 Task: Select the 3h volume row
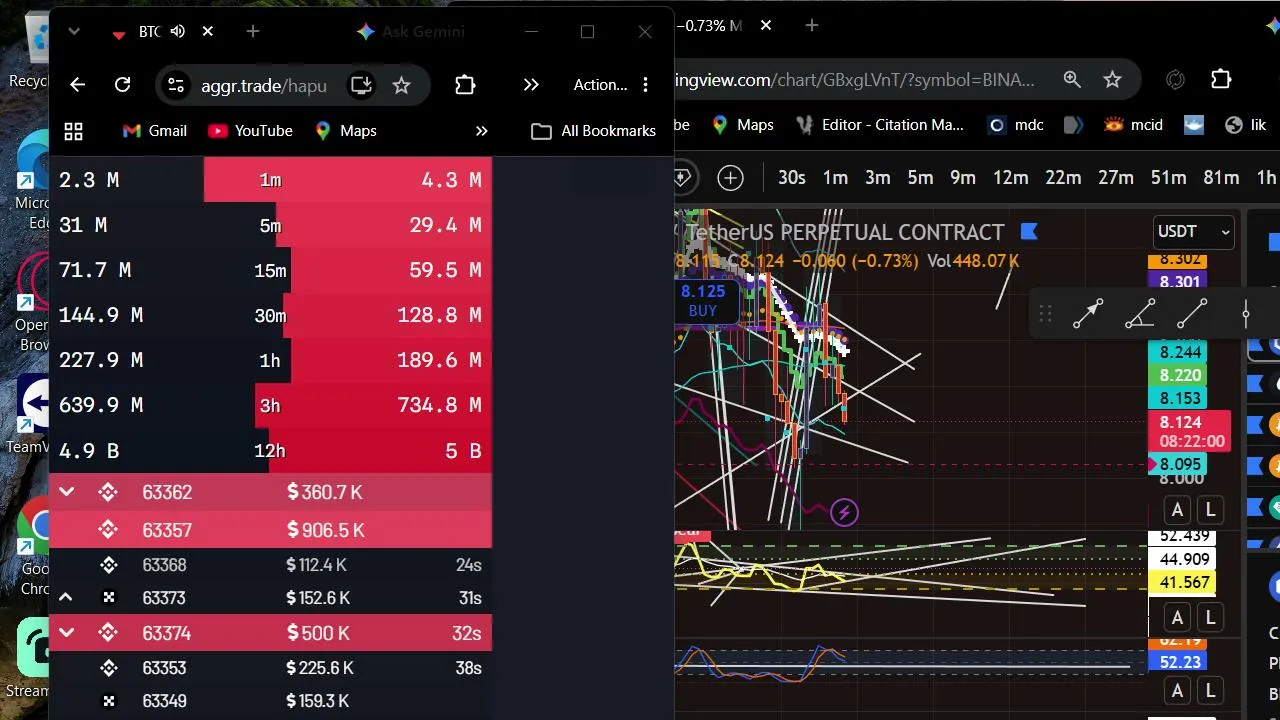click(x=270, y=405)
